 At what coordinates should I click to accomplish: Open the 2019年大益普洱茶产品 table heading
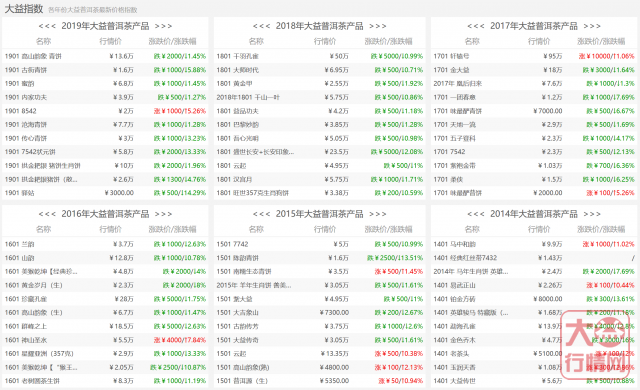(x=105, y=26)
